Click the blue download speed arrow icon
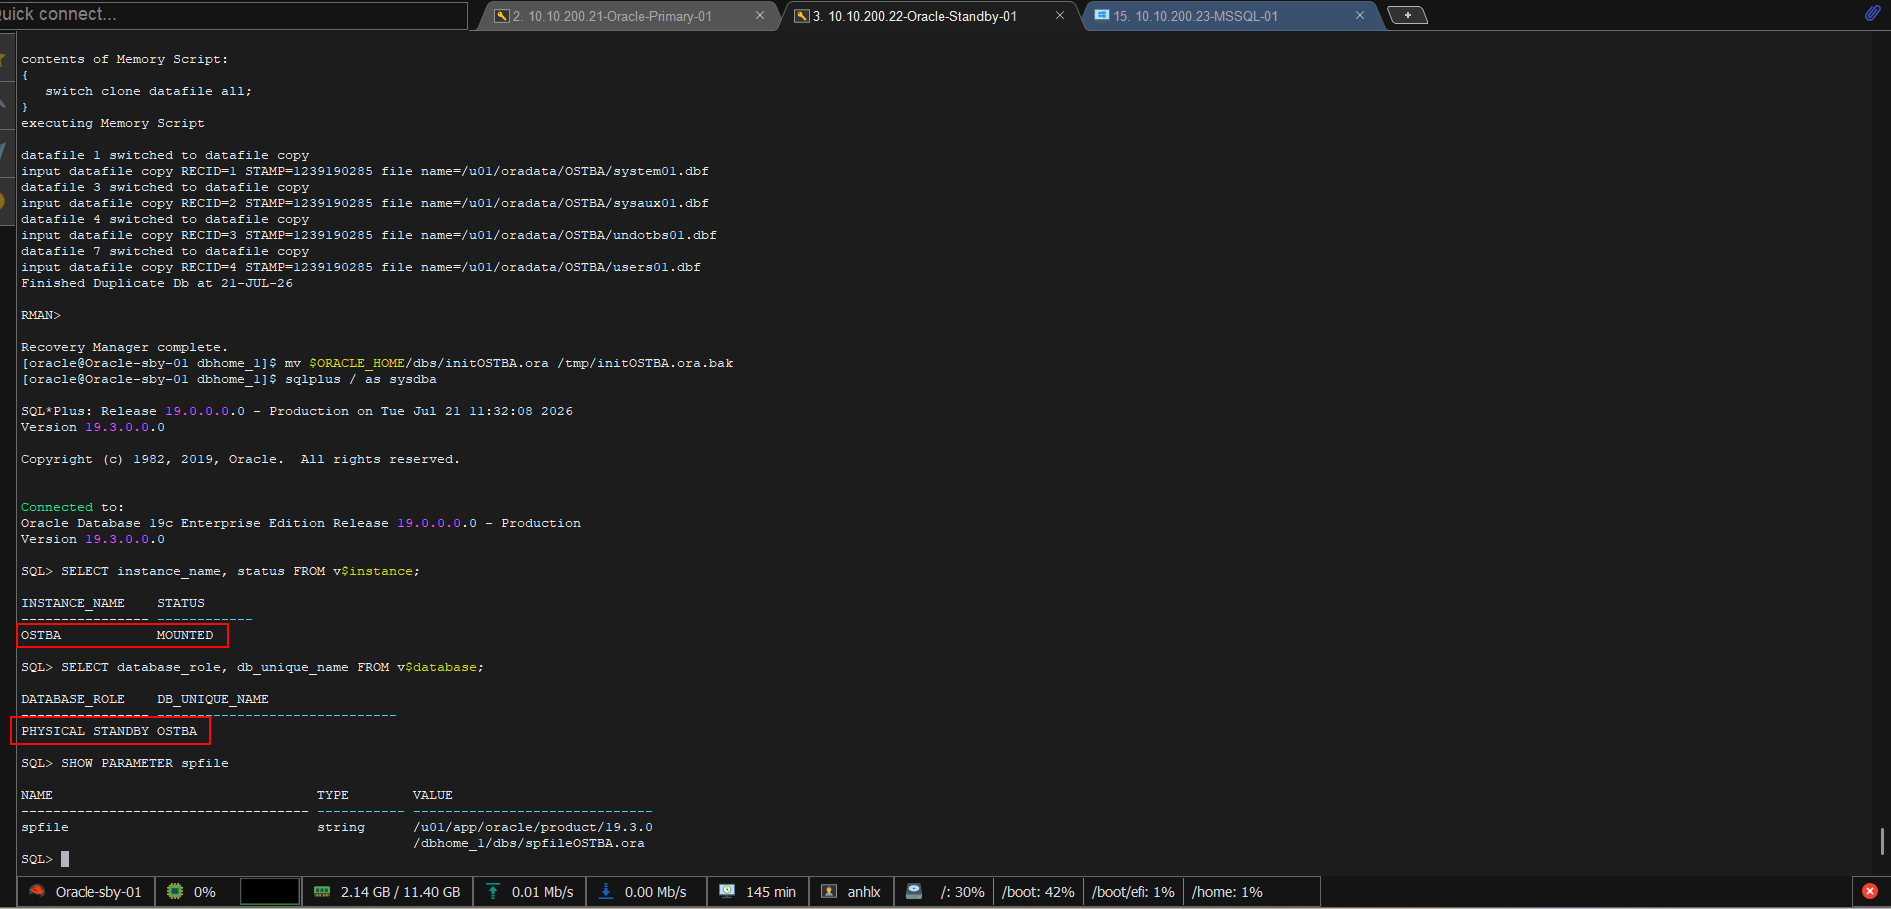 pyautogui.click(x=606, y=891)
